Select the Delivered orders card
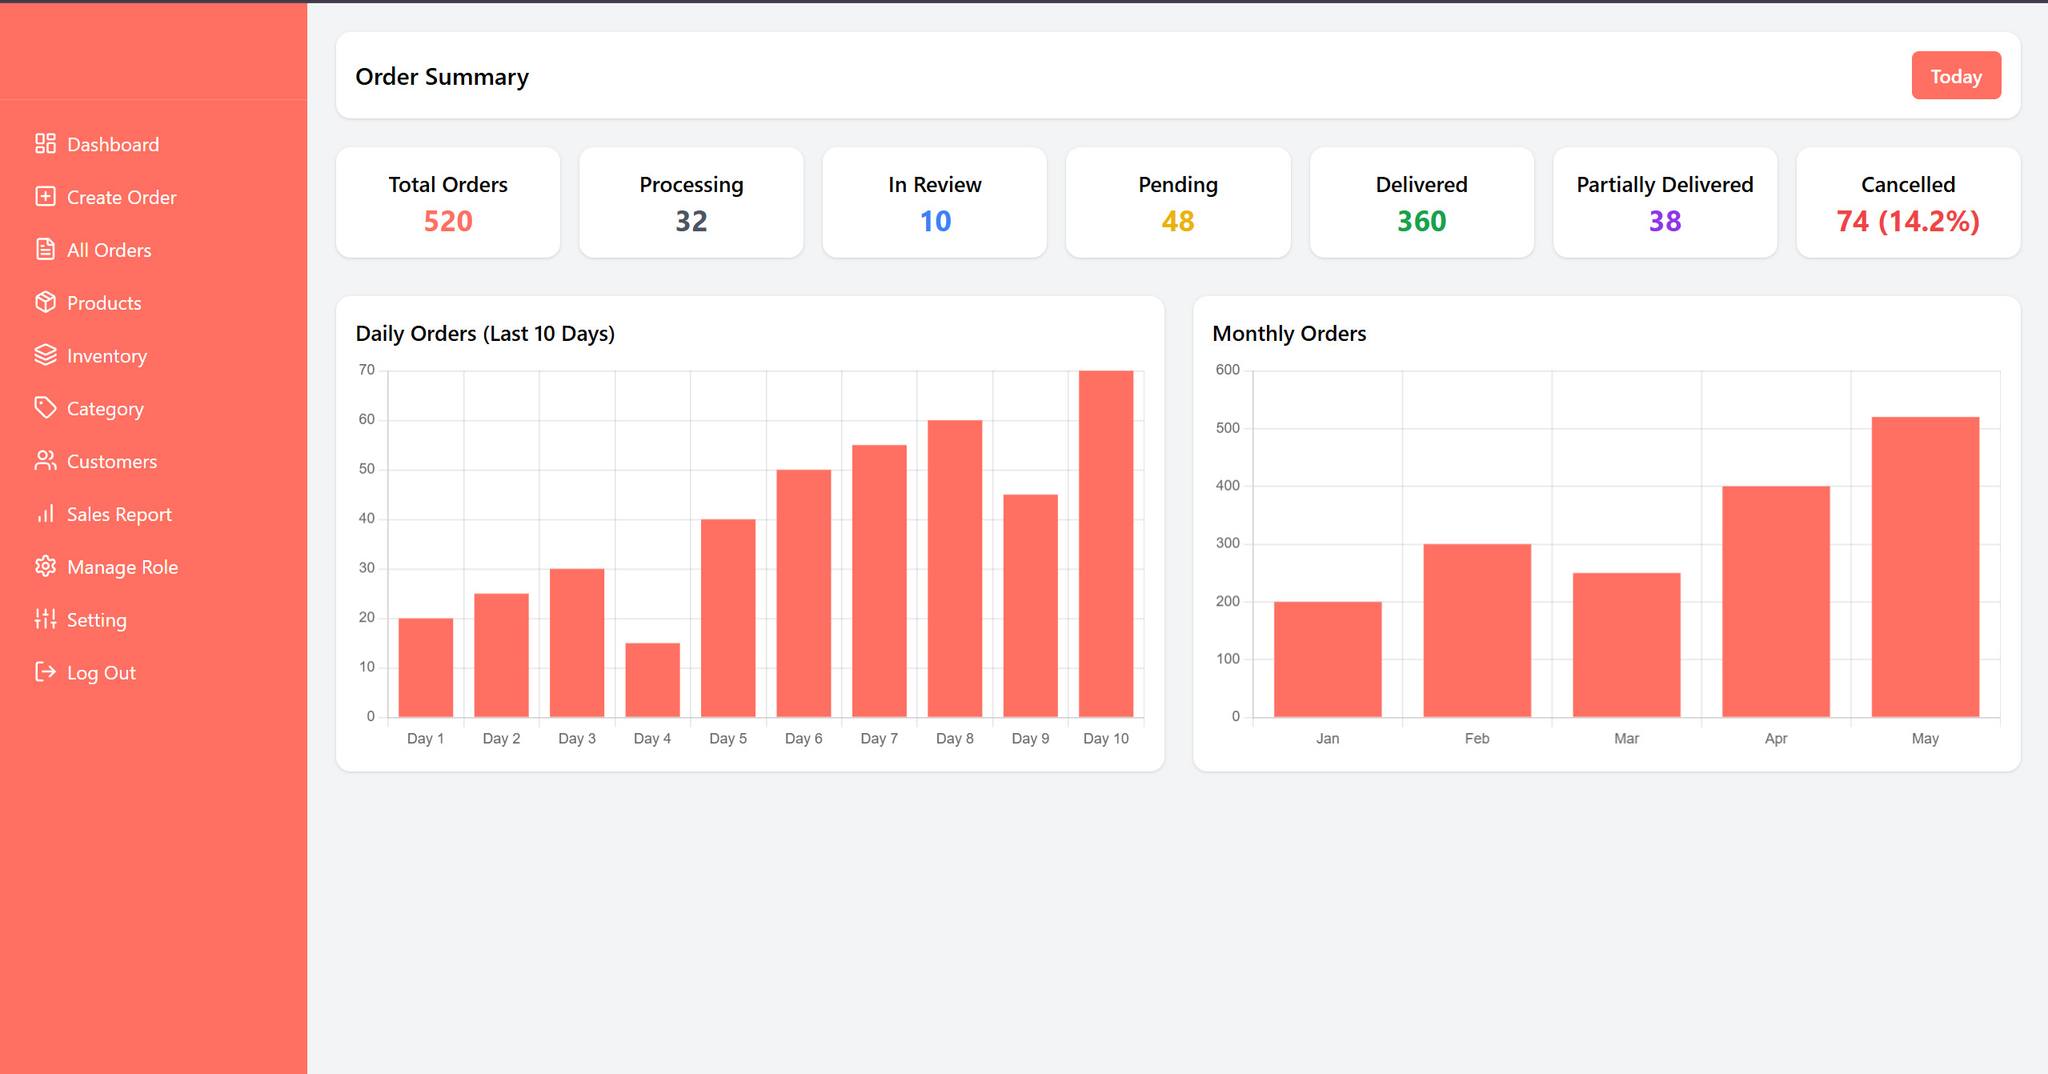Viewport: 2048px width, 1074px height. click(x=1420, y=203)
